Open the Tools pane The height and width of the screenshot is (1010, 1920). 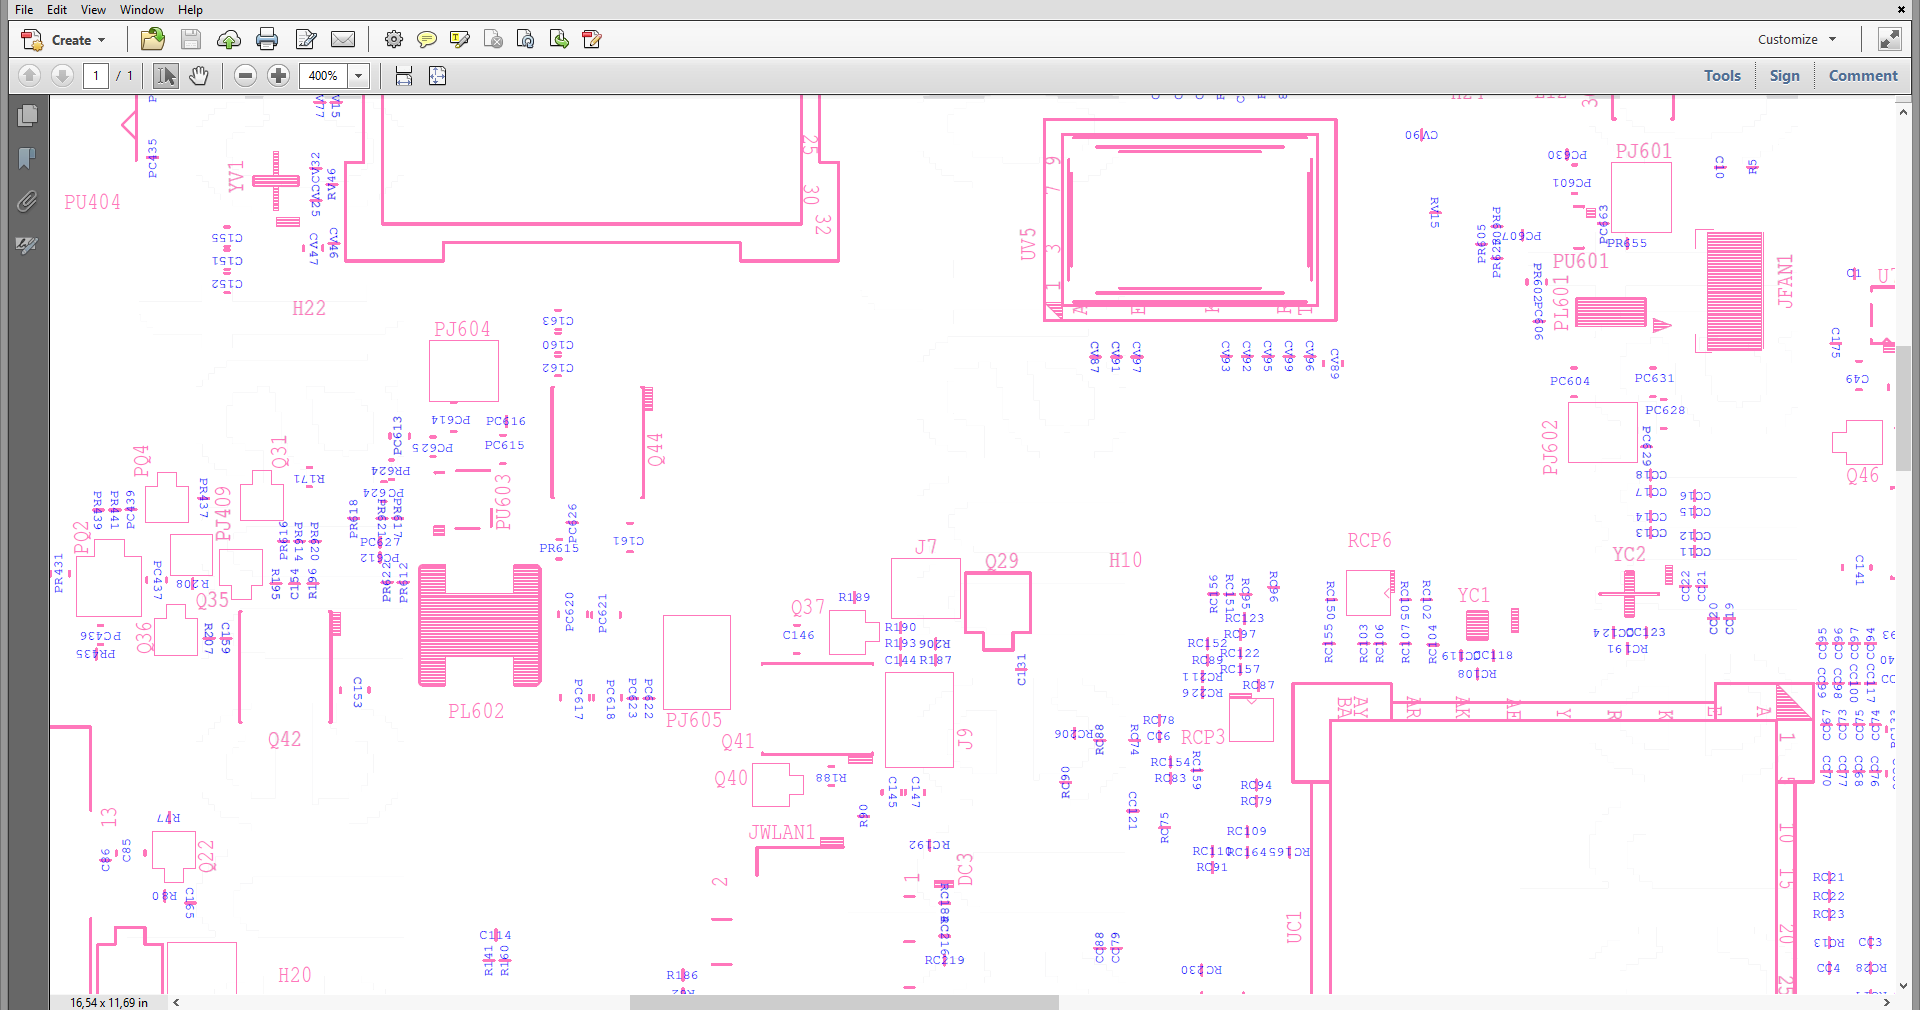pos(1722,75)
